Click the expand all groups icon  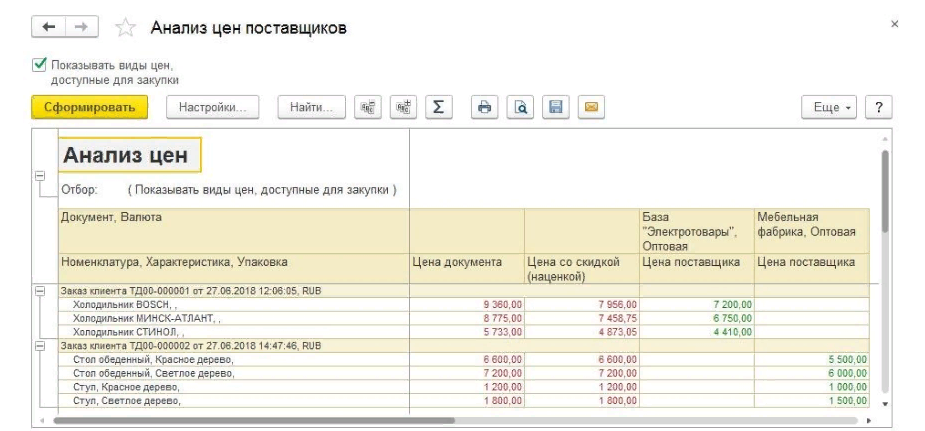click(x=403, y=107)
